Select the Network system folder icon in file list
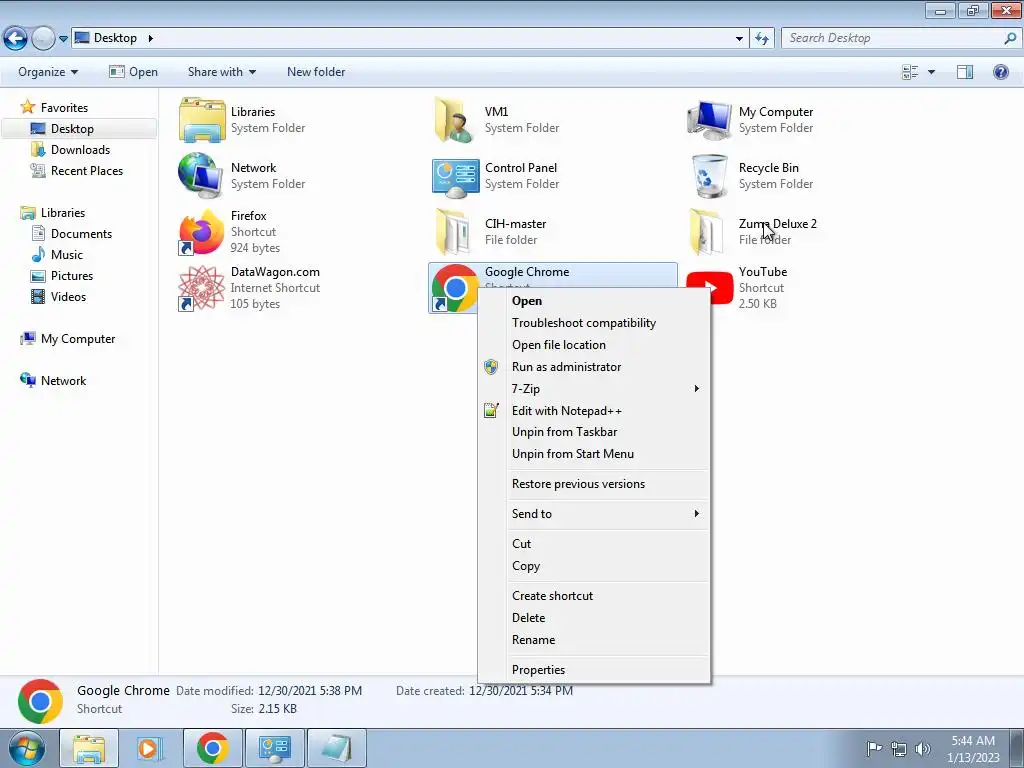Image resolution: width=1024 pixels, height=768 pixels. click(201, 176)
